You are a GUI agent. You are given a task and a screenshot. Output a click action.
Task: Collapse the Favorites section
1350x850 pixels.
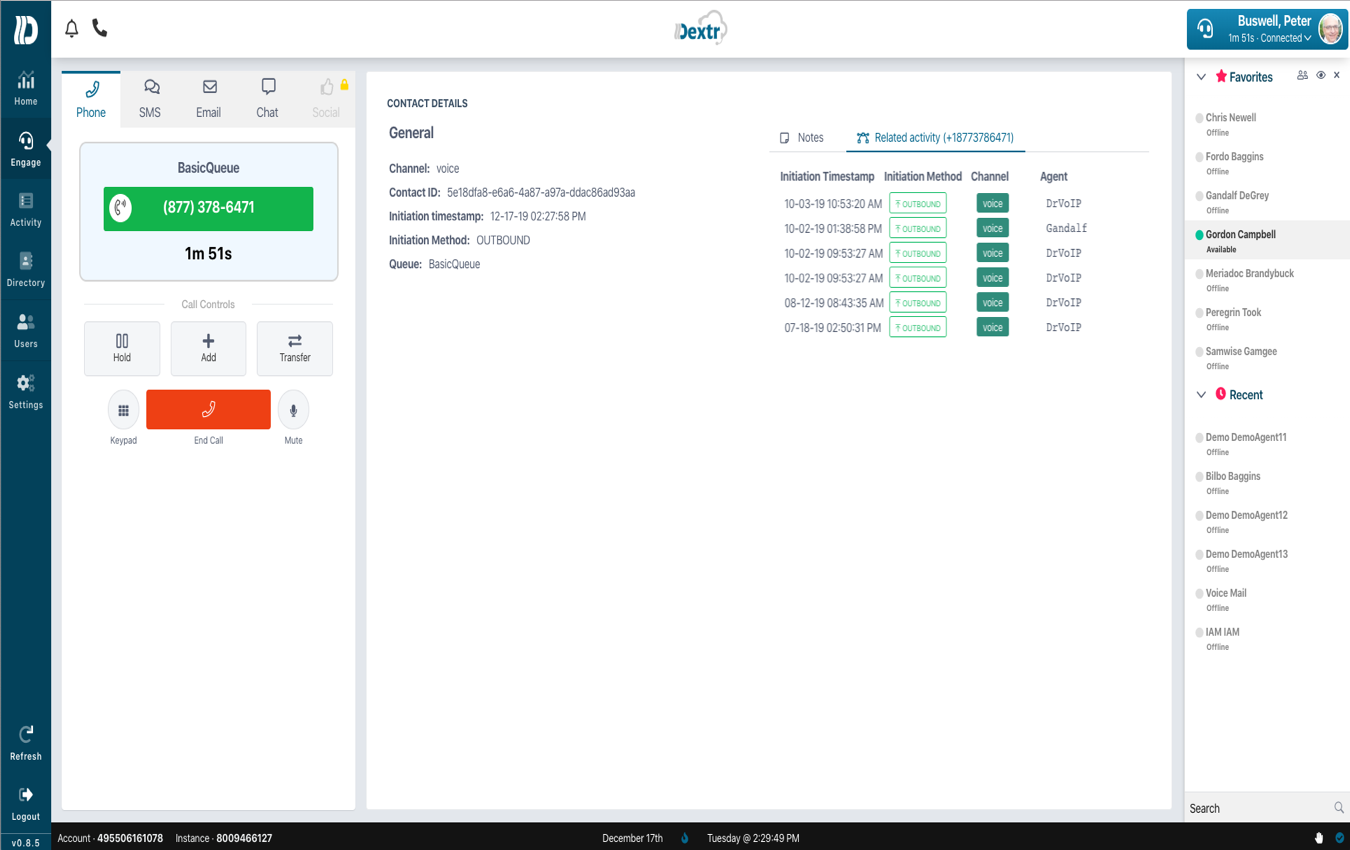click(x=1201, y=77)
